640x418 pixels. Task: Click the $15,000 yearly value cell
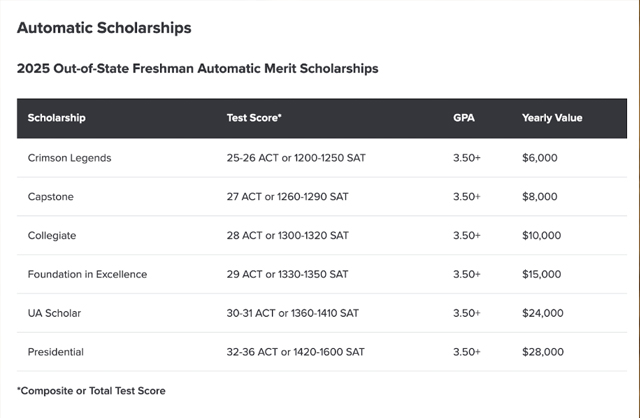click(x=542, y=274)
